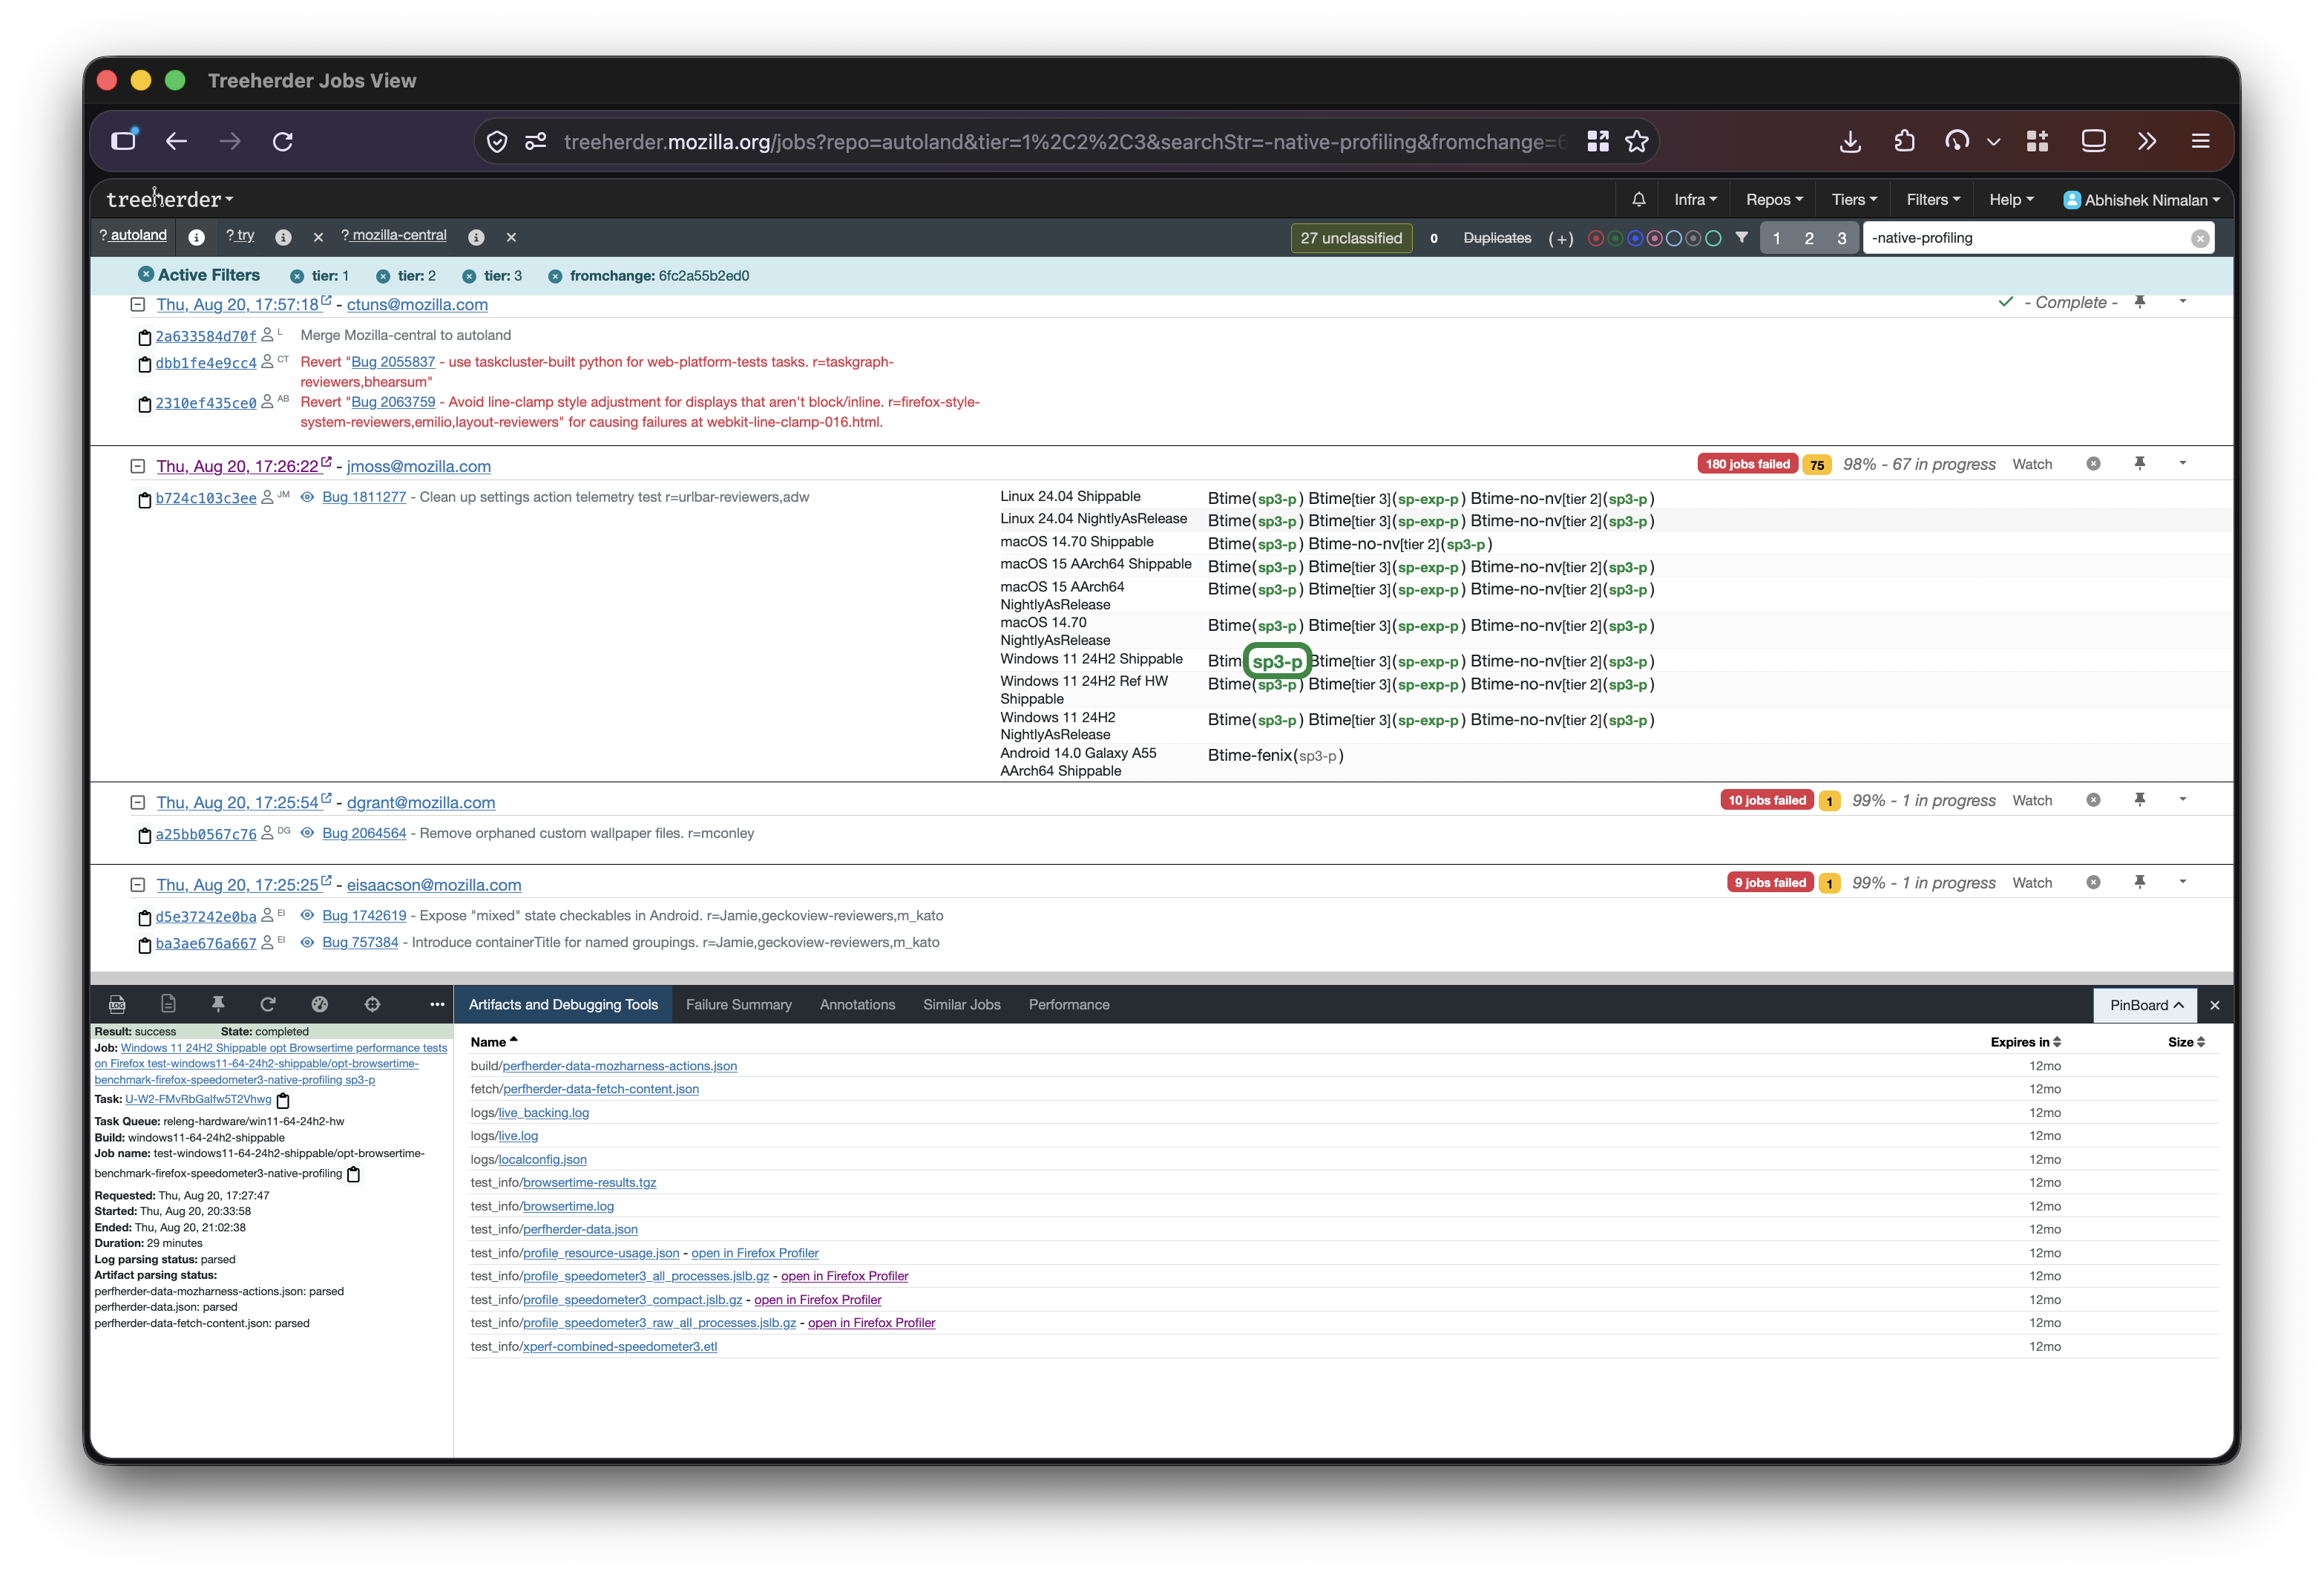This screenshot has width=2324, height=1575.
Task: Toggle the green success status filter circle
Action: 1615,238
